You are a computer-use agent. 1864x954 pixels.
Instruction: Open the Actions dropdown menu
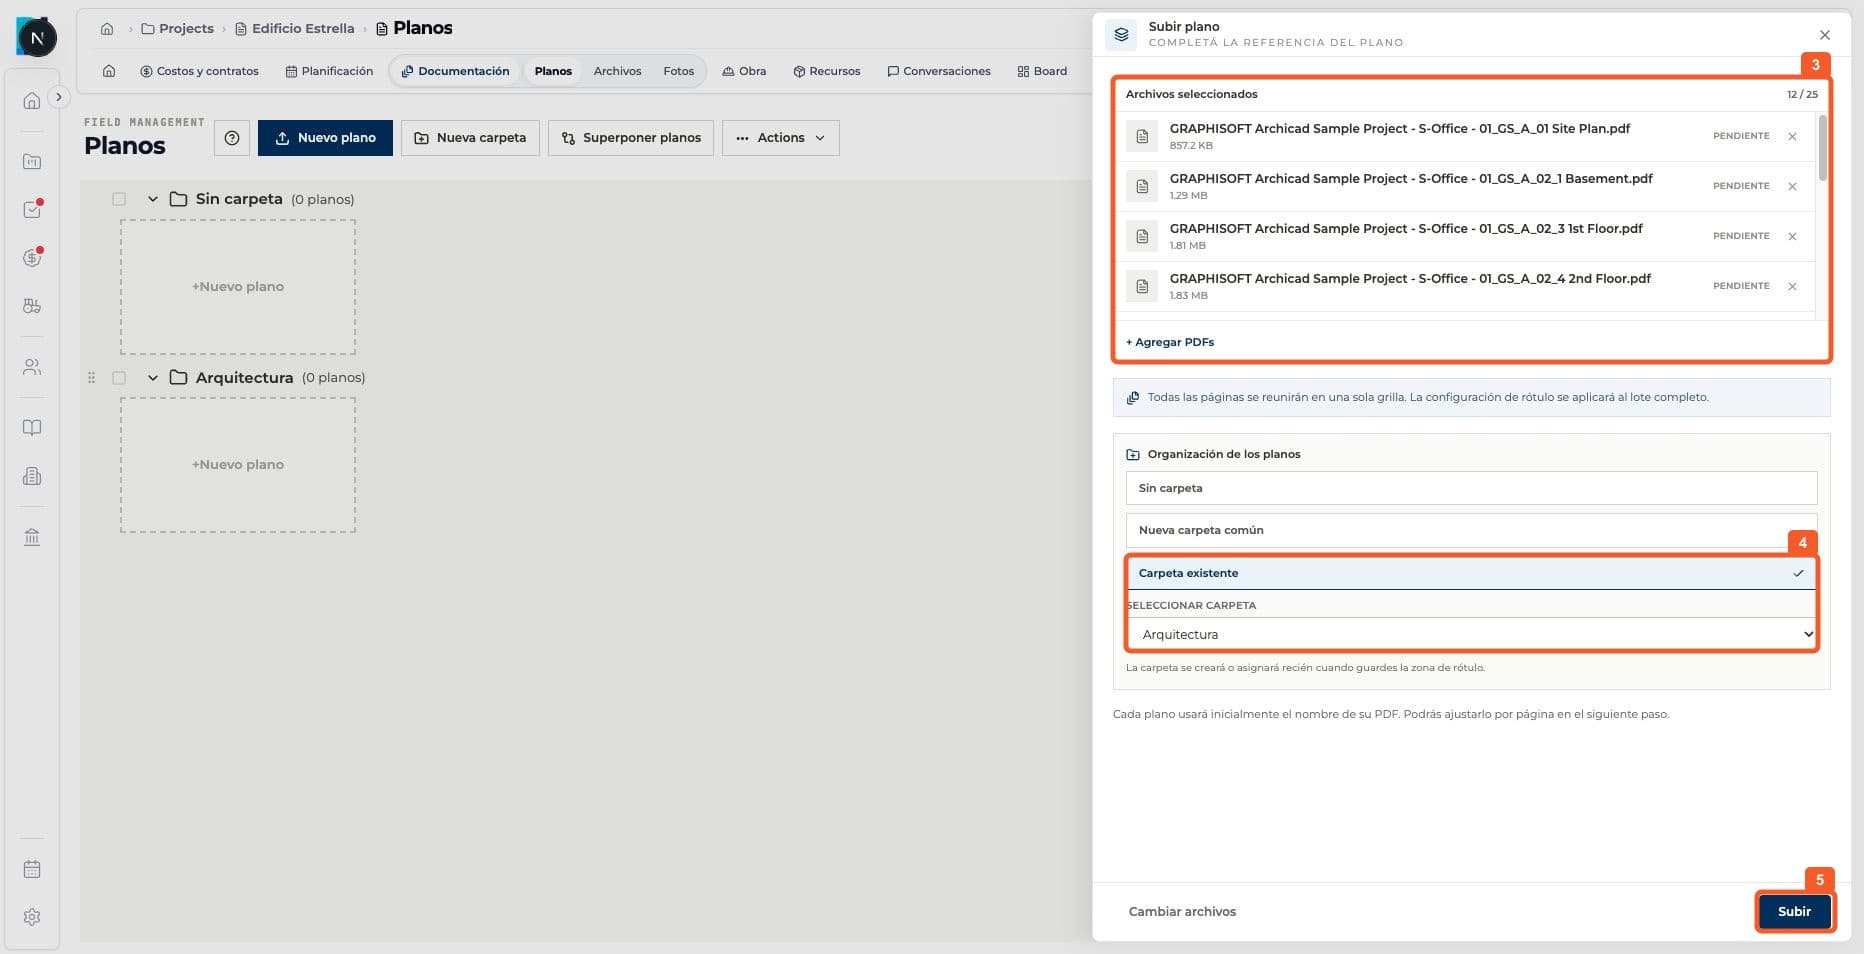(780, 138)
